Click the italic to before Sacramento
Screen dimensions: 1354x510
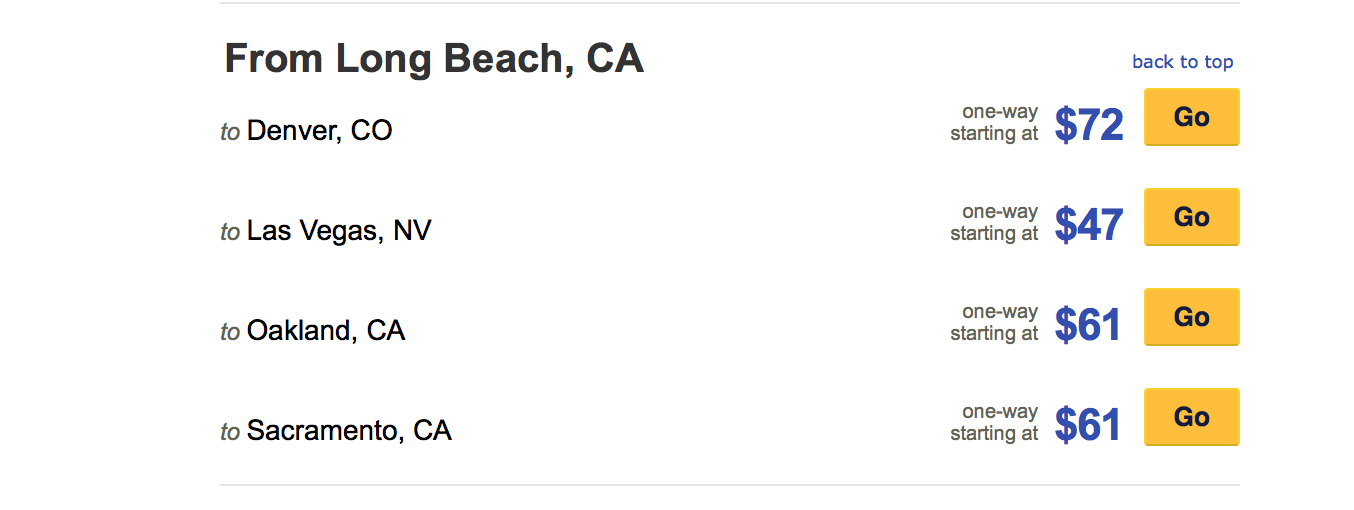point(230,432)
